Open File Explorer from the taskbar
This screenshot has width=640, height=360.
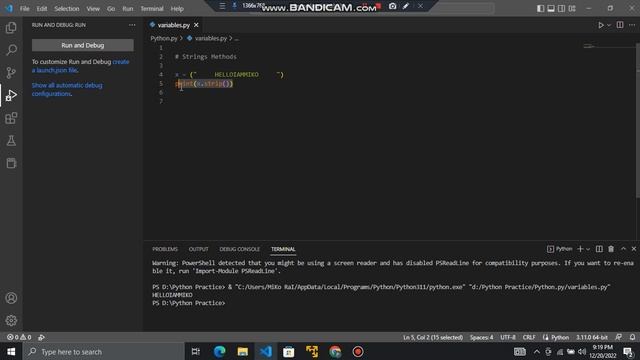point(242,351)
